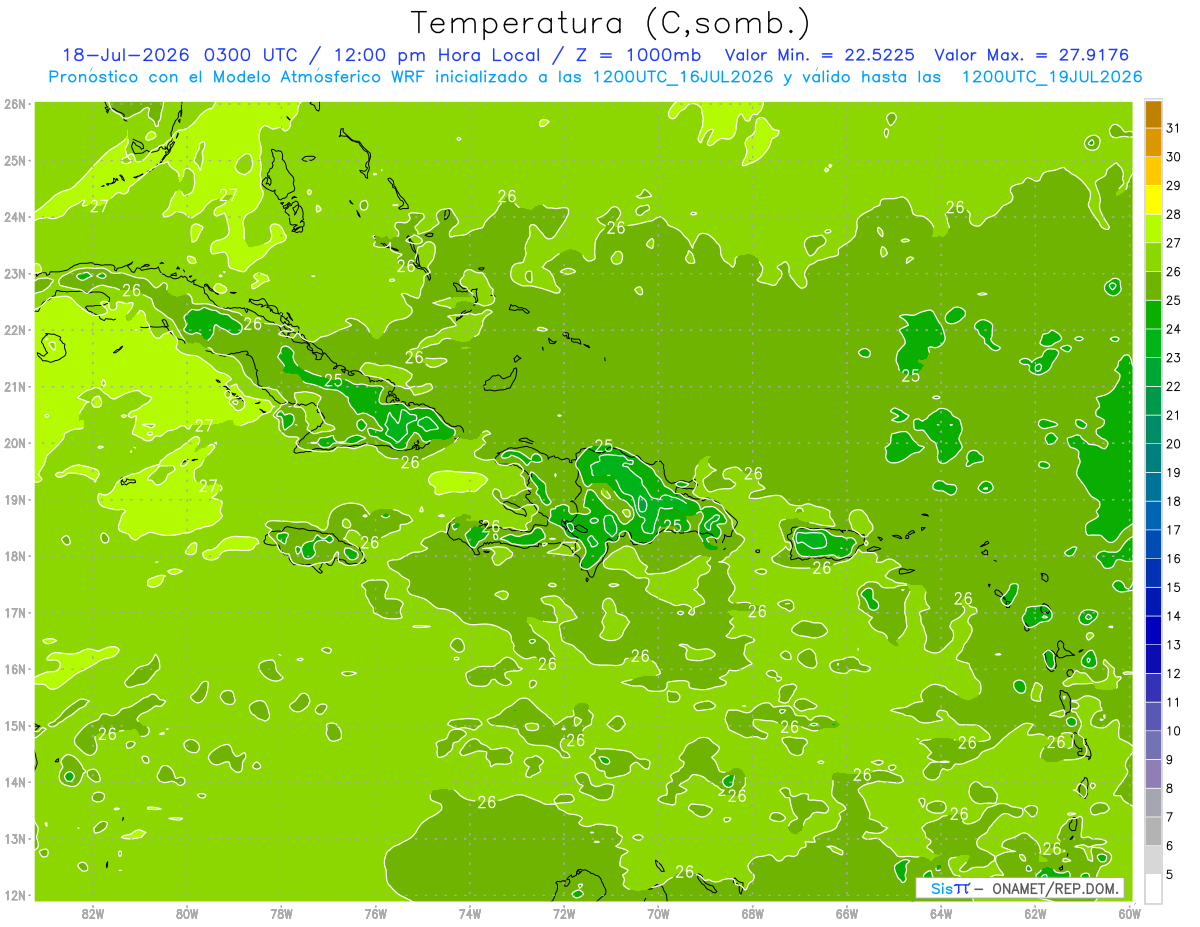Click the 78W longitude axis label
Image resolution: width=1200 pixels, height=927 pixels.
(281, 913)
